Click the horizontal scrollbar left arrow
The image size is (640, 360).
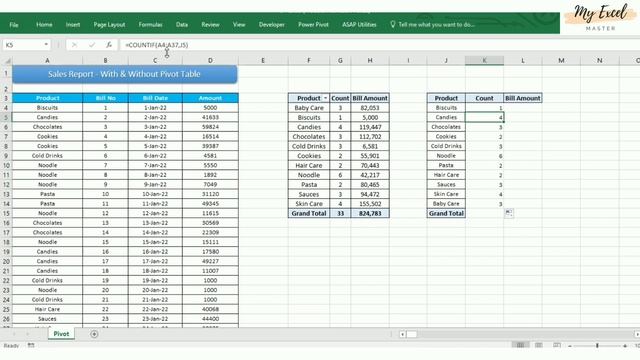(402, 334)
